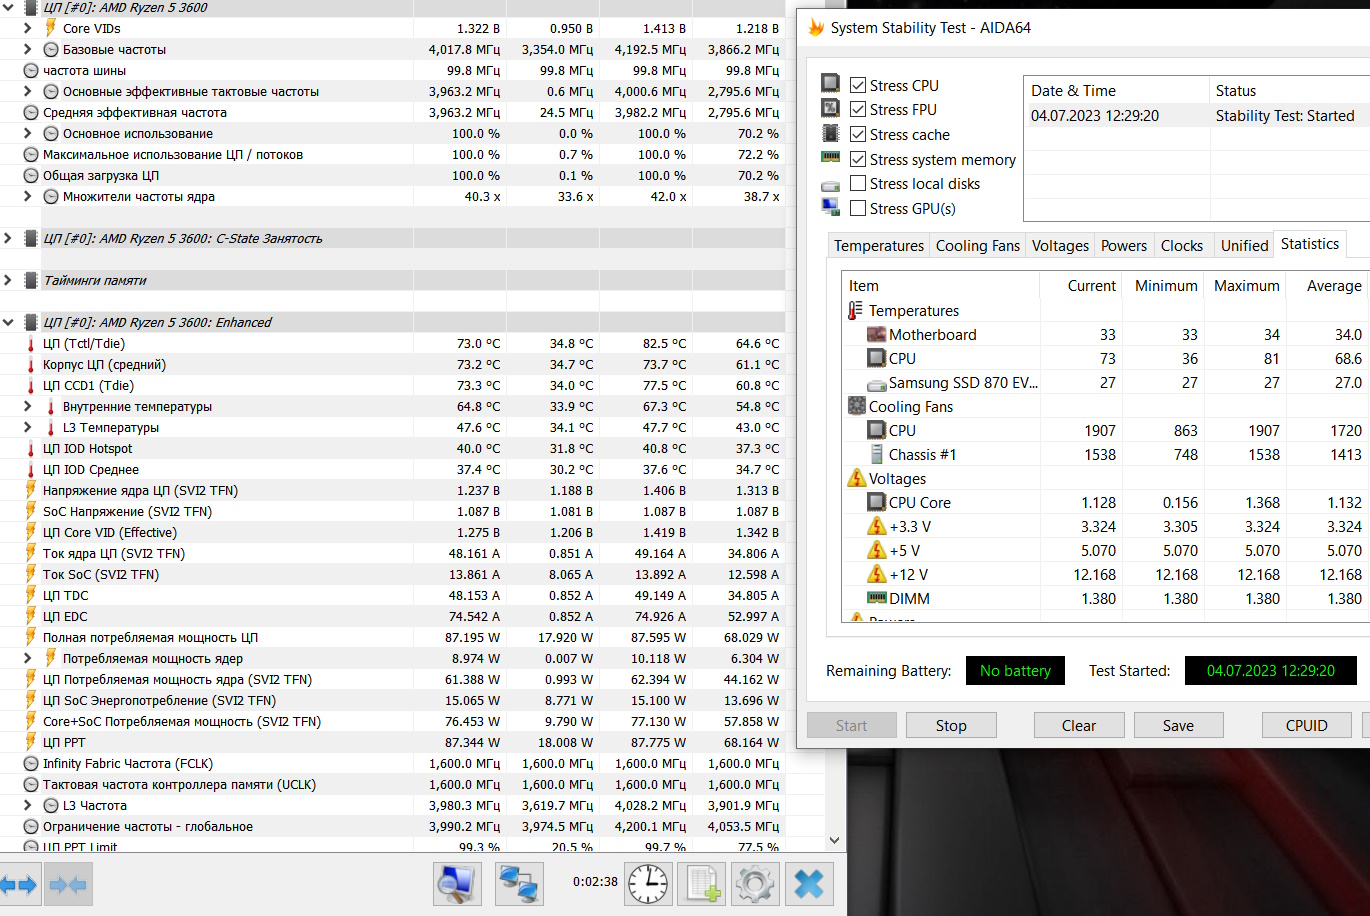Click the clock icon beside Infinity Fabric Частота (FCLK)

[31, 763]
